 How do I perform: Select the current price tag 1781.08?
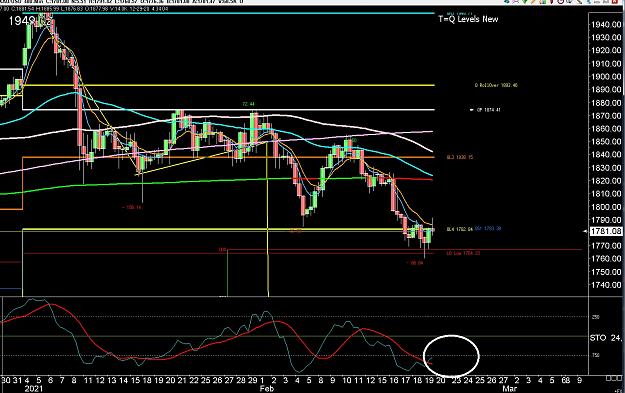pyautogui.click(x=605, y=231)
